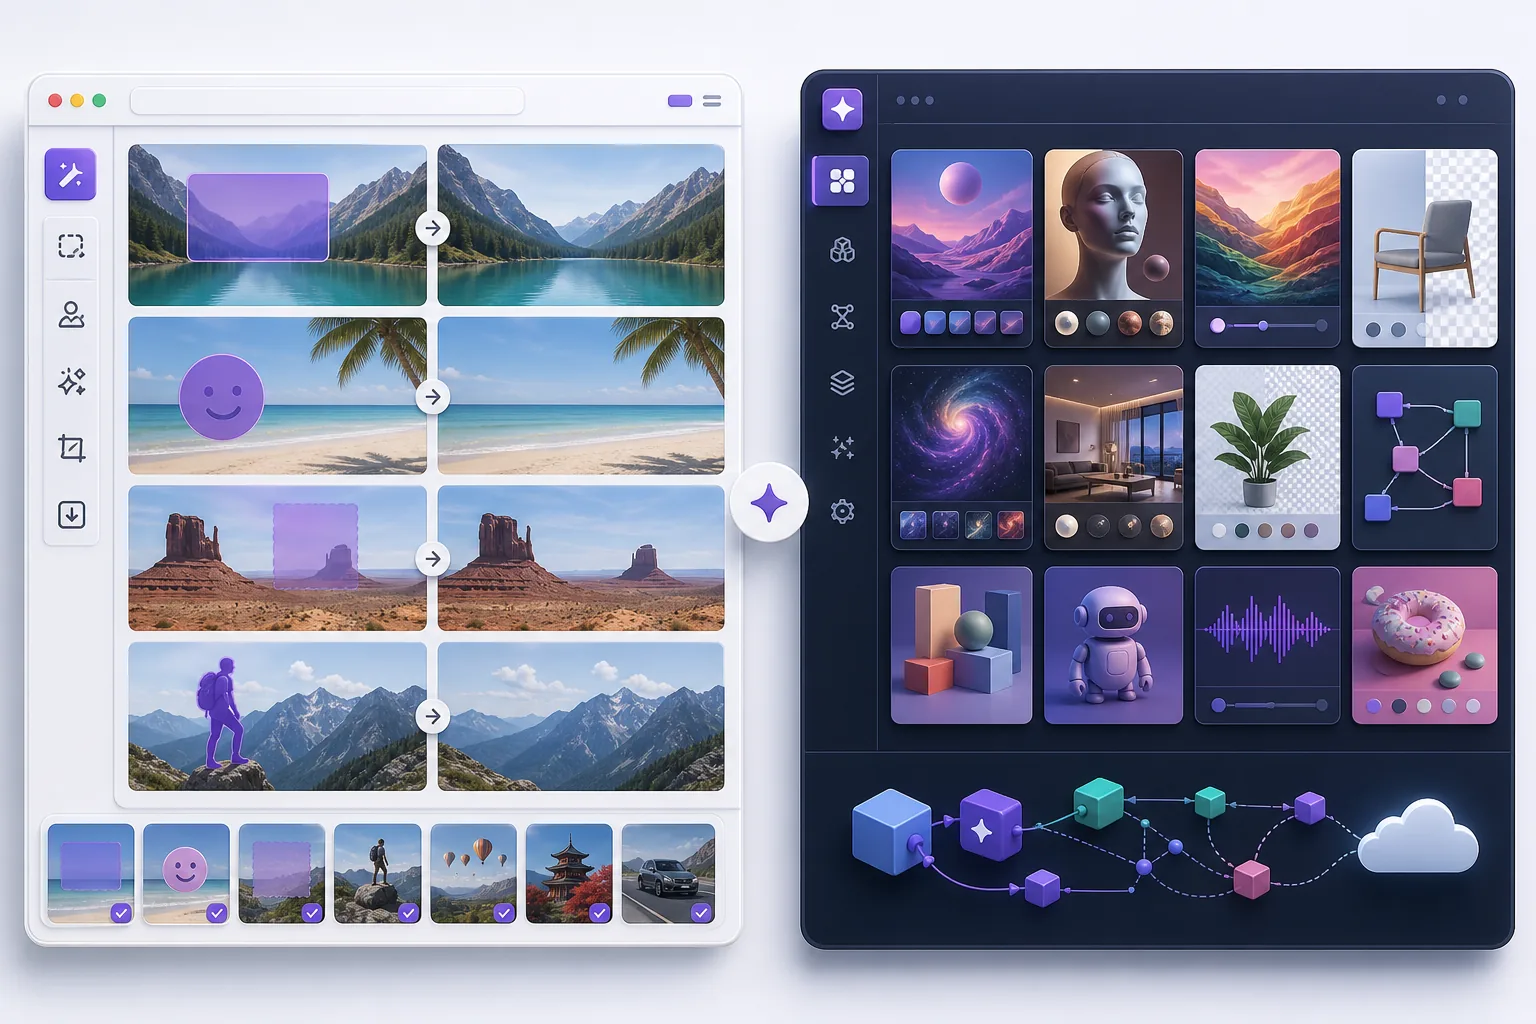
Task: Click the arrow on the desert buttes row
Action: [432, 559]
